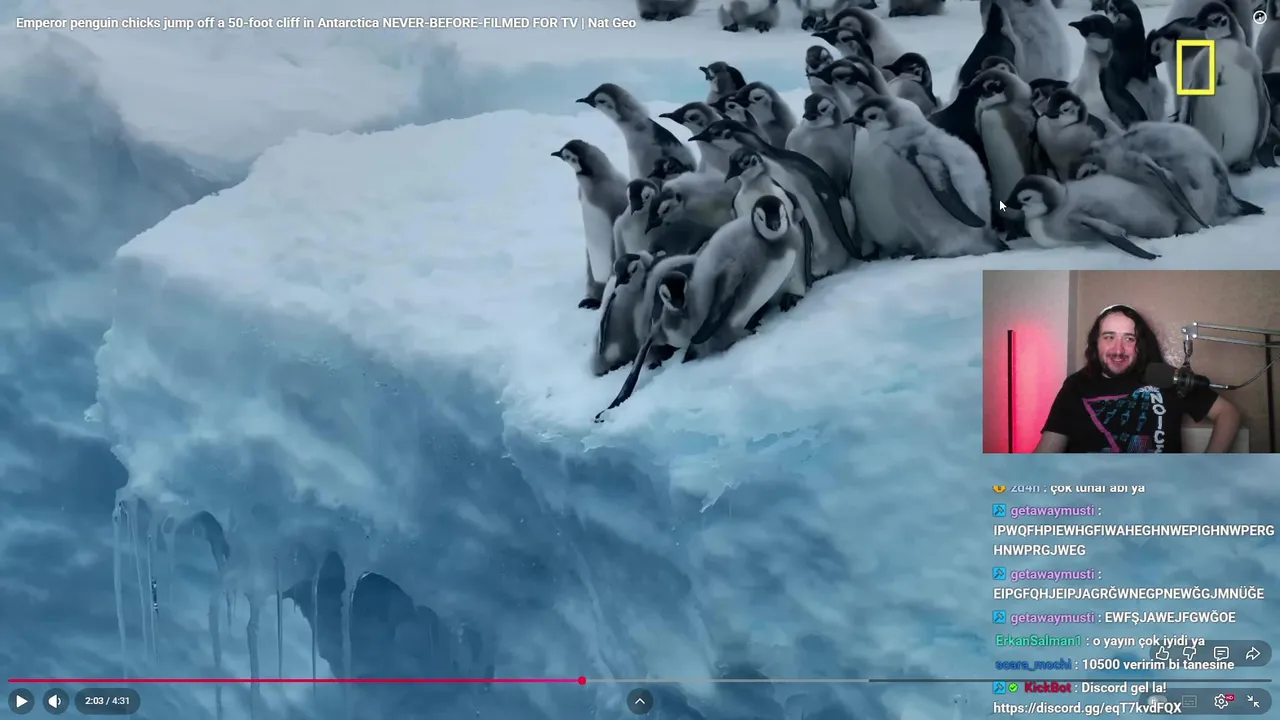Click the message "o yayın çok iyidi ya"
Screen dimensions: 1280x720
pos(1148,641)
